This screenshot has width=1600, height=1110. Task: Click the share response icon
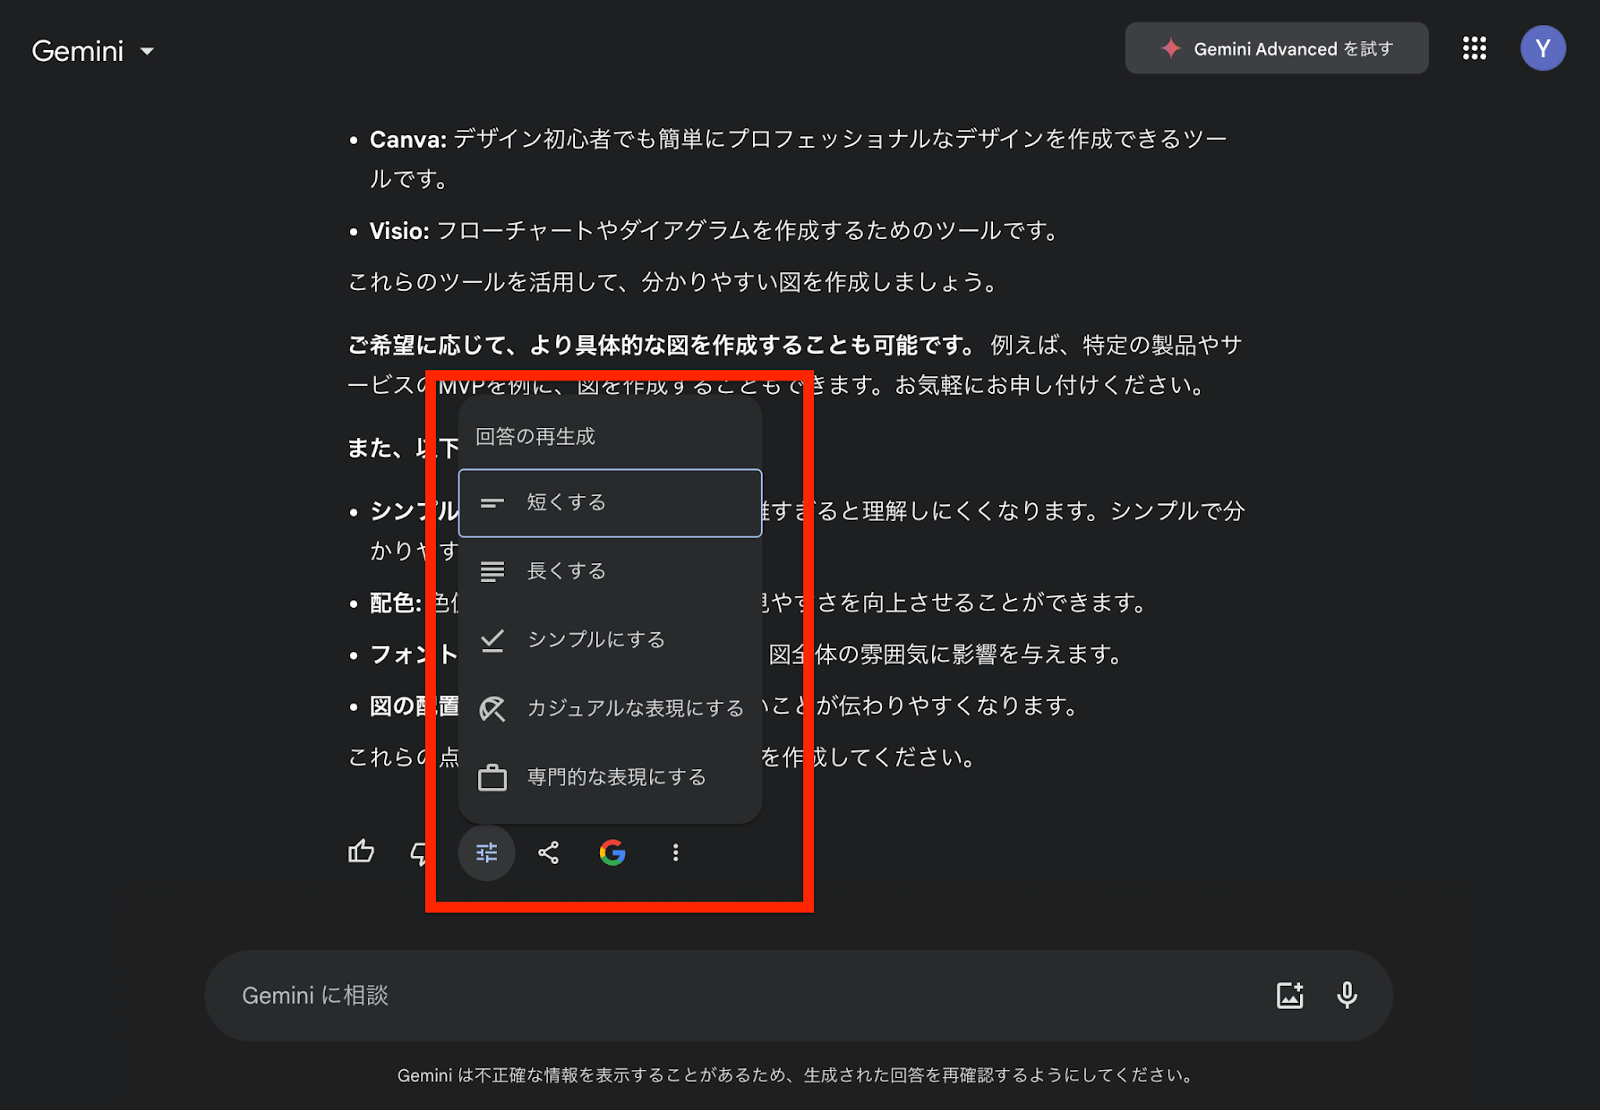548,853
